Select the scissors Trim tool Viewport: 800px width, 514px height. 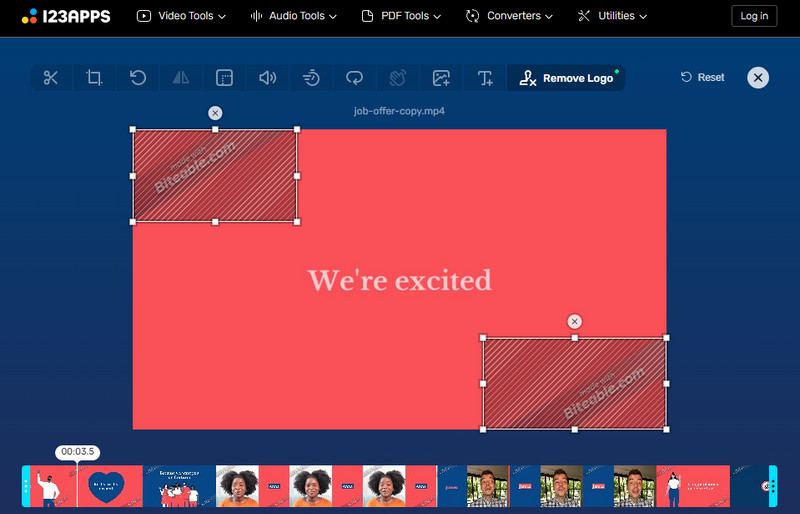click(x=51, y=78)
